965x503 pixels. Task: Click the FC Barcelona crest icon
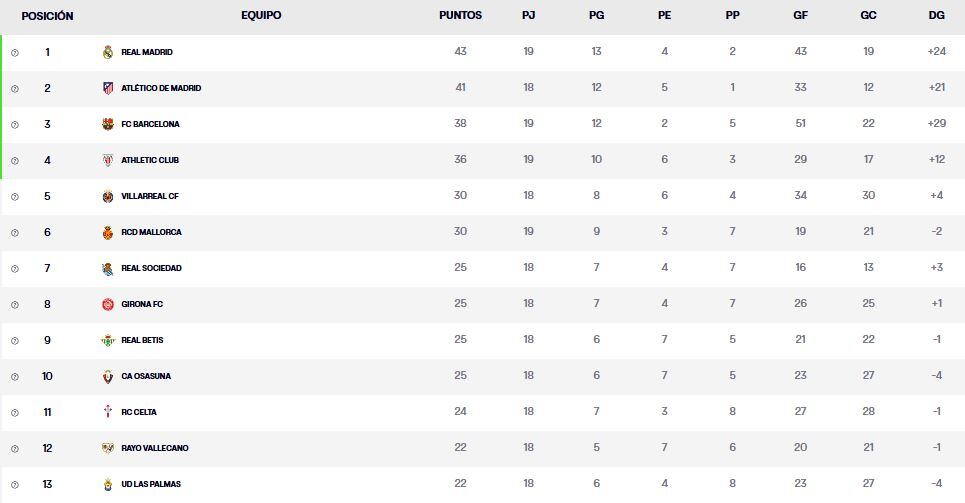click(x=108, y=124)
